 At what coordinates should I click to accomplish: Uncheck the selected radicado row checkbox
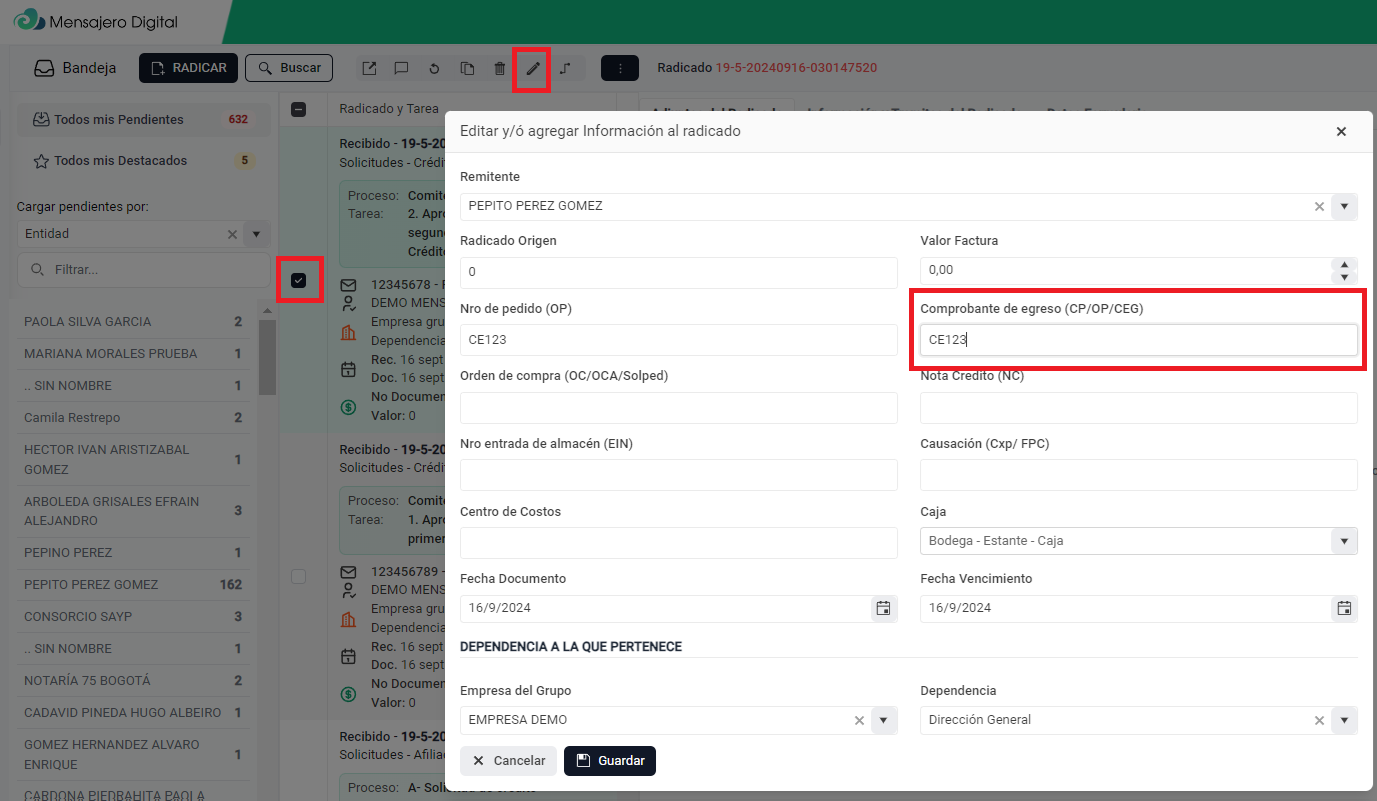pyautogui.click(x=298, y=280)
